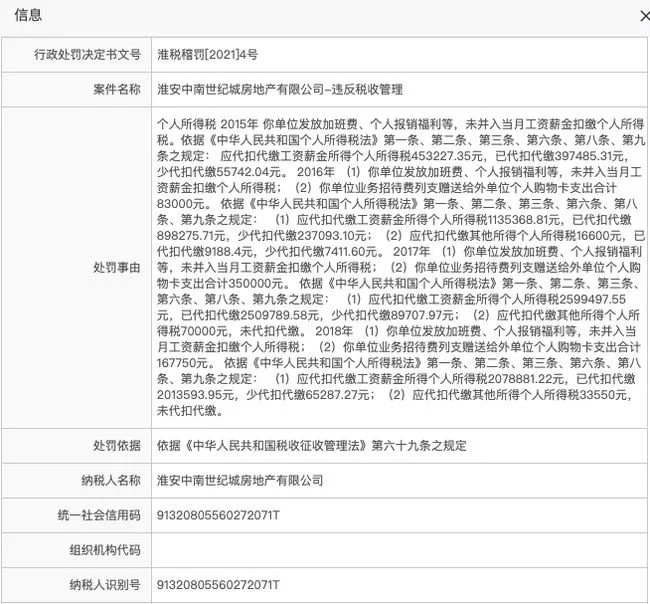This screenshot has width=650, height=604.
Task: Click the 处罚事由 label
Action: (x=117, y=268)
